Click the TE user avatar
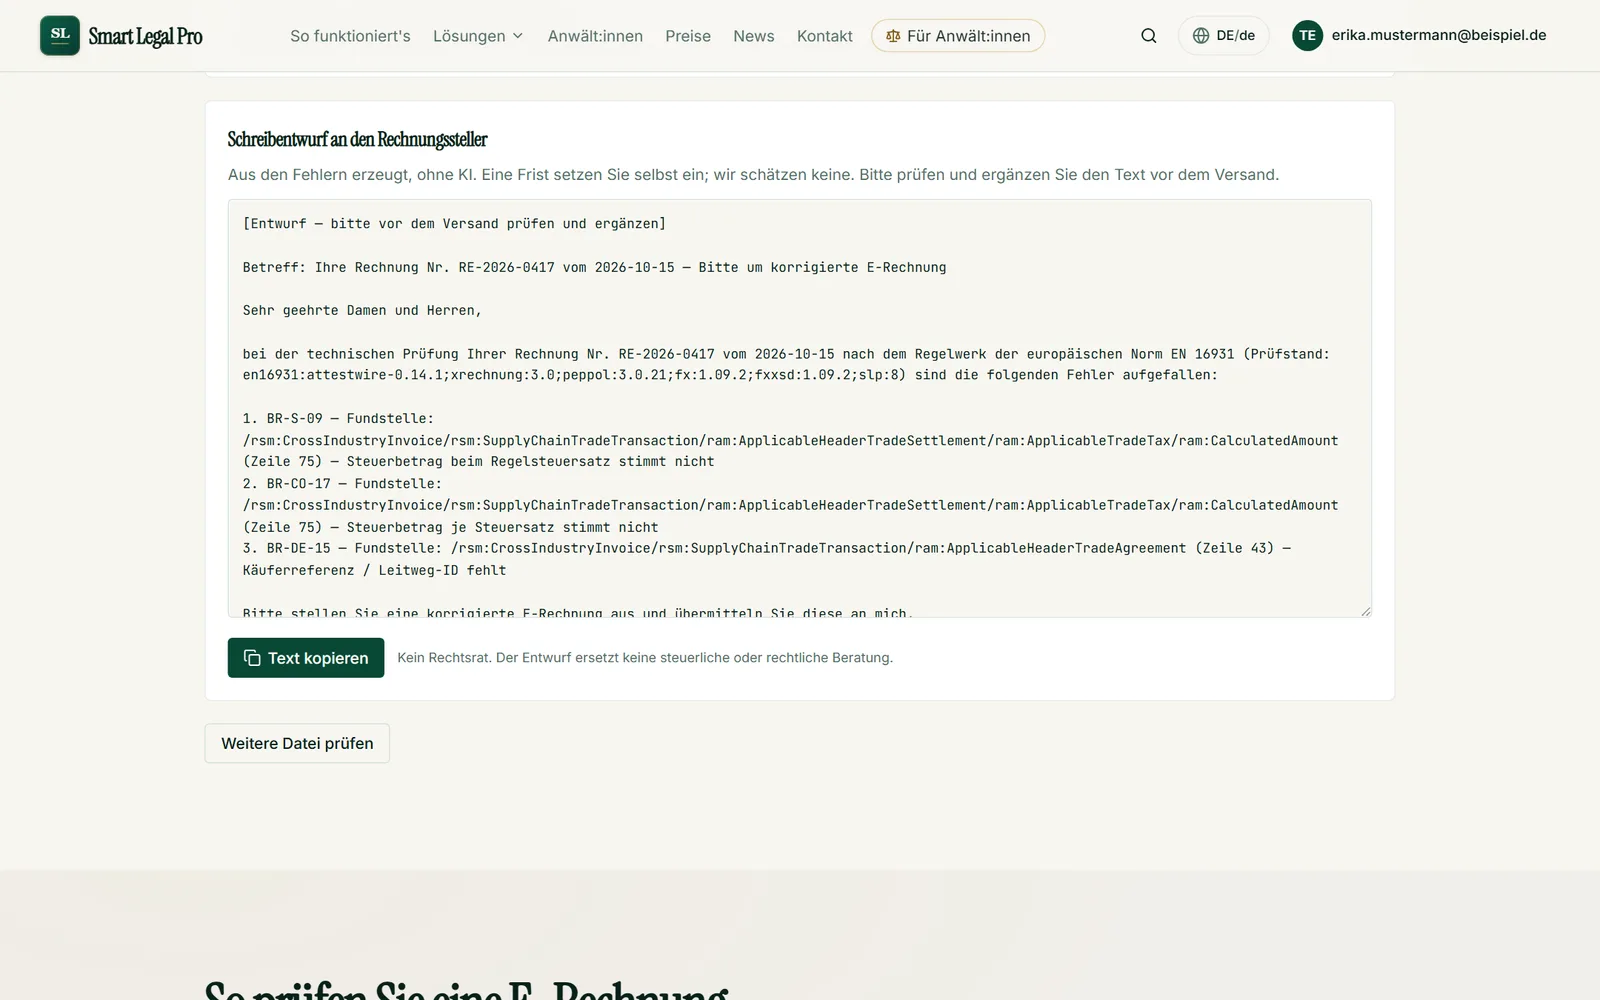Screen dimensions: 1600x1000 pyautogui.click(x=1307, y=36)
